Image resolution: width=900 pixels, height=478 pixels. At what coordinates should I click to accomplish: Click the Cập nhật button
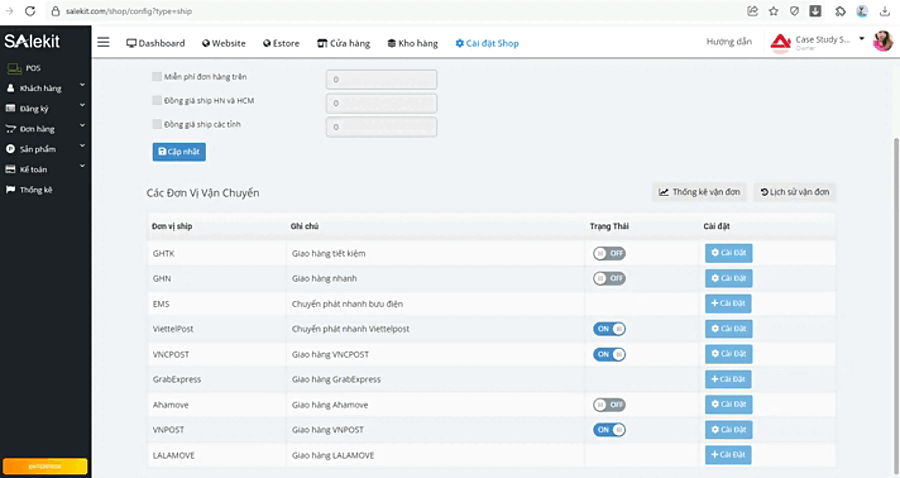pyautogui.click(x=179, y=151)
